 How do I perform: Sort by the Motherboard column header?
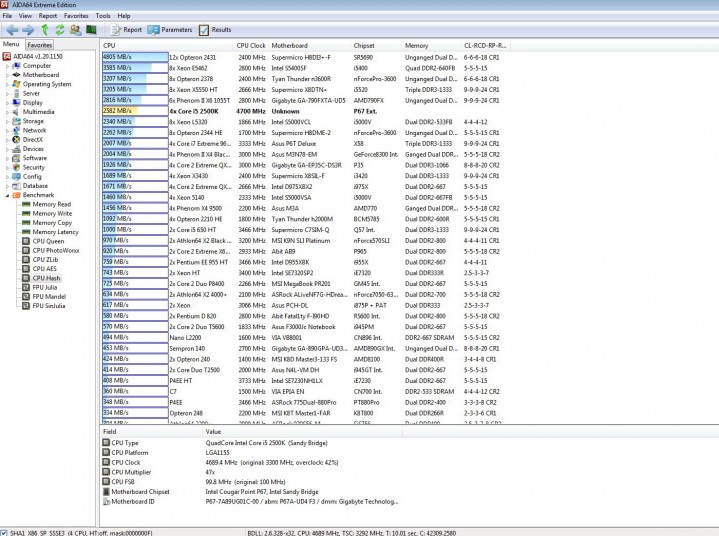pyautogui.click(x=309, y=45)
